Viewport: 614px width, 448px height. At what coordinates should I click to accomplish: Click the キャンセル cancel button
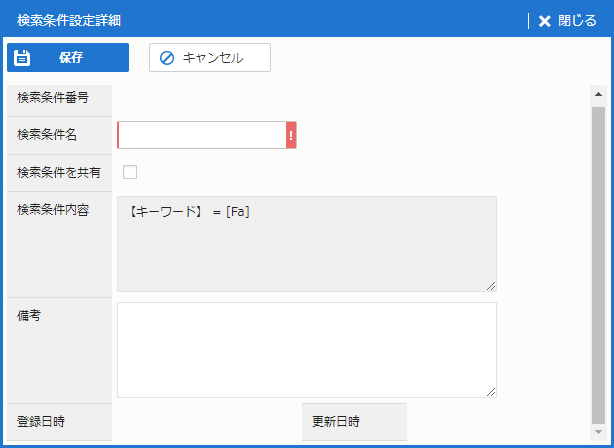pos(210,58)
